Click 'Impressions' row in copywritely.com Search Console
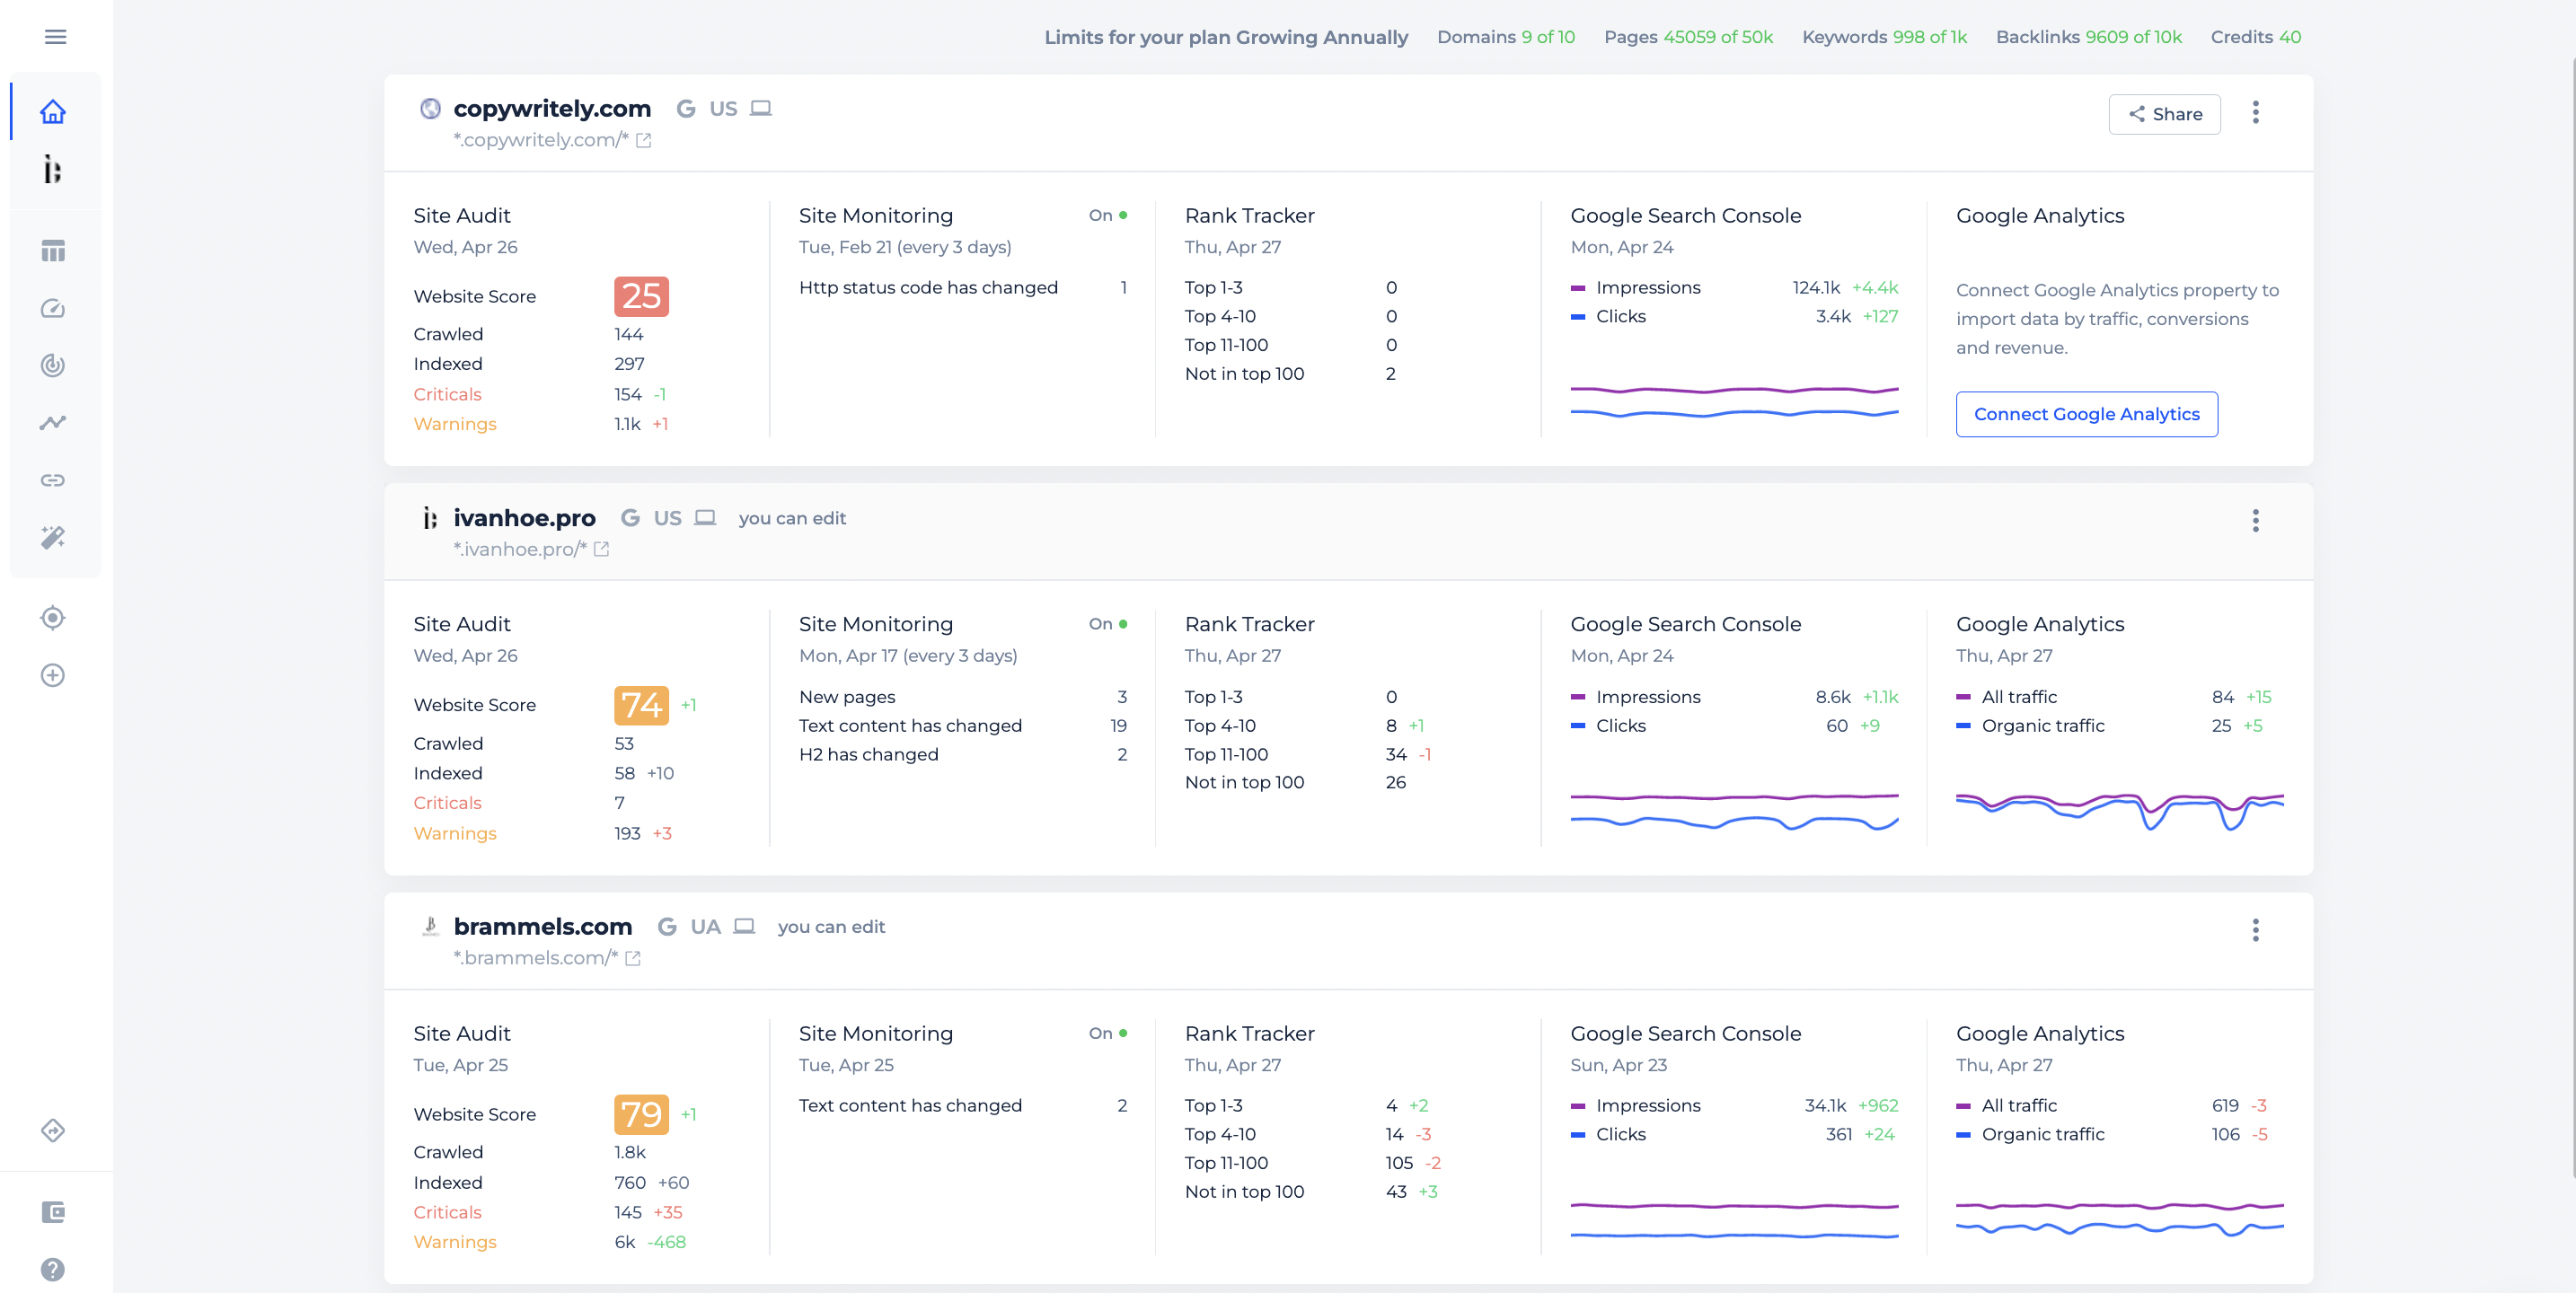The height and width of the screenshot is (1293, 2576). (1734, 287)
